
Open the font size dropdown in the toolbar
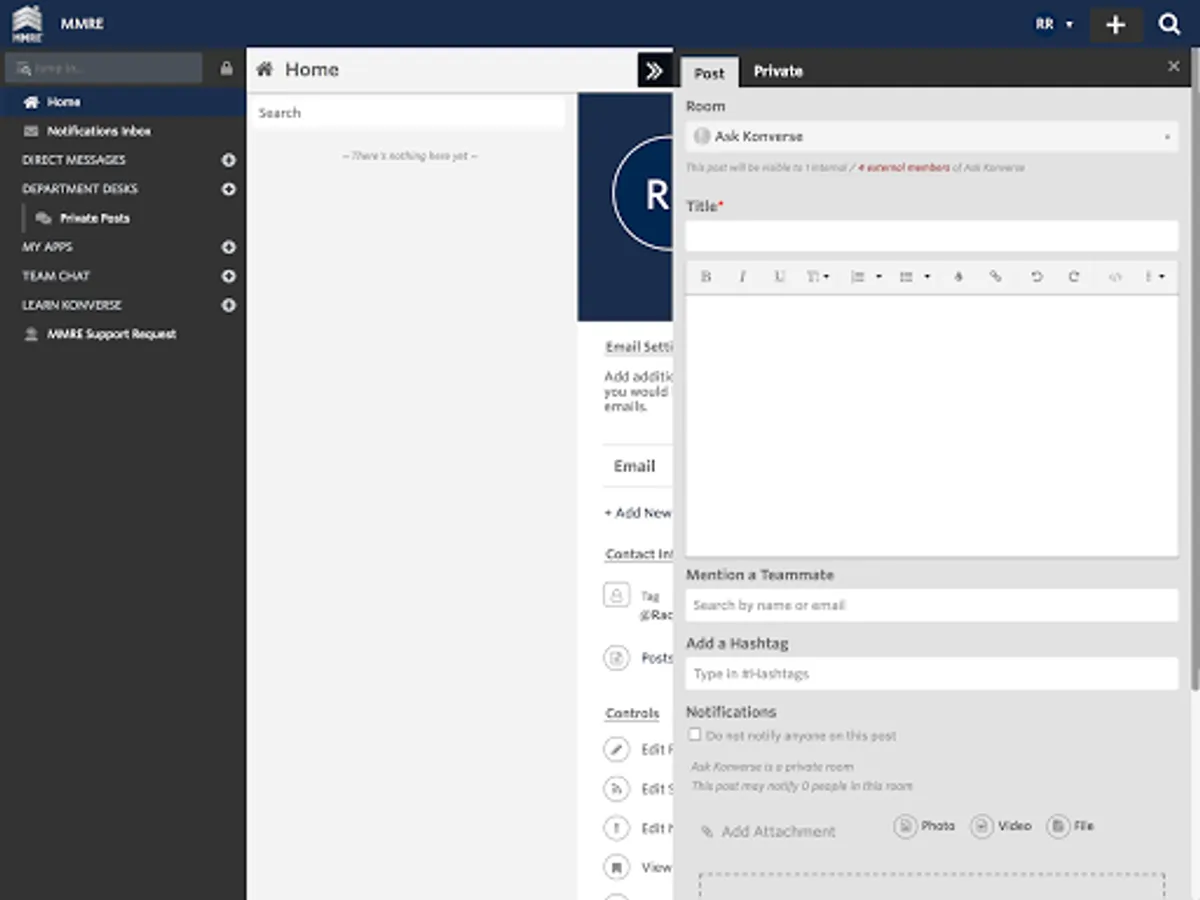(x=818, y=277)
